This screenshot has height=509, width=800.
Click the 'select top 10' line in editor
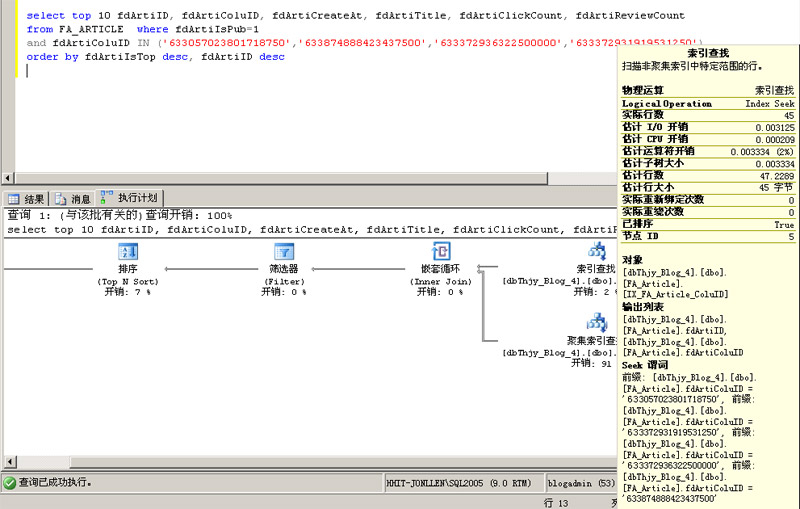point(356,16)
